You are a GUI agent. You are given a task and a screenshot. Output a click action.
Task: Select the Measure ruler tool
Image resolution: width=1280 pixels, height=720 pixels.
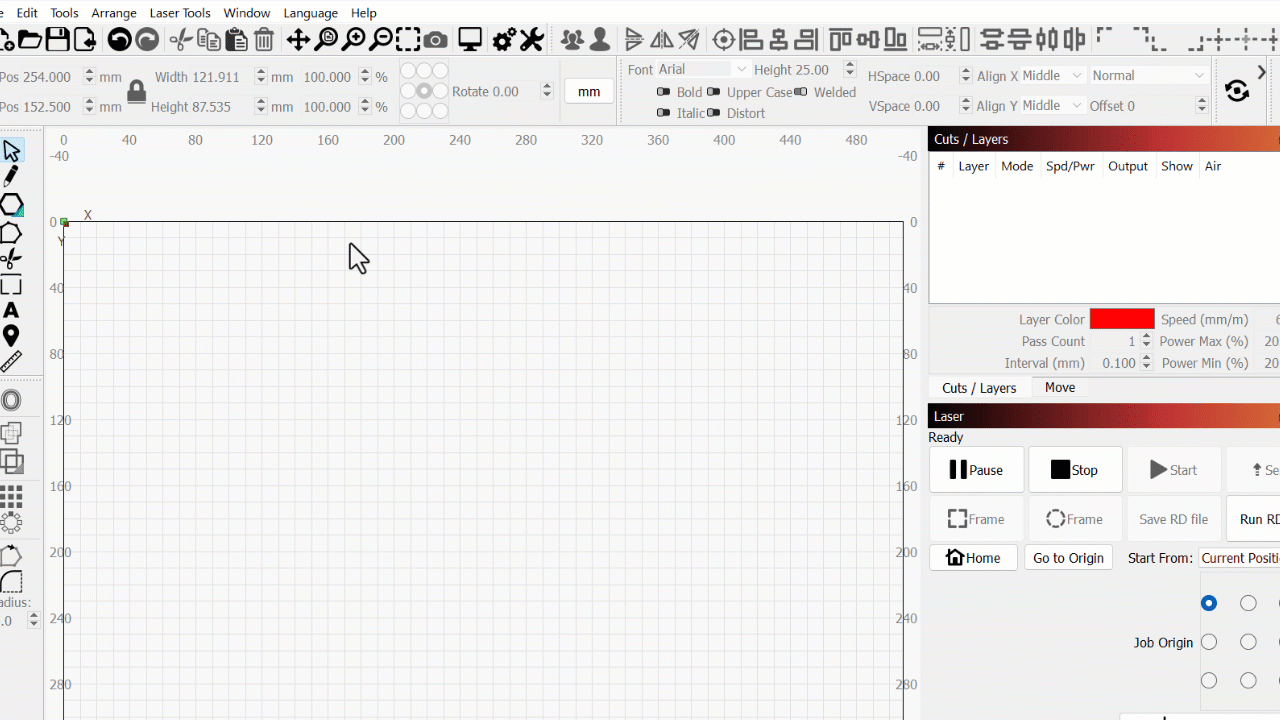coord(11,362)
